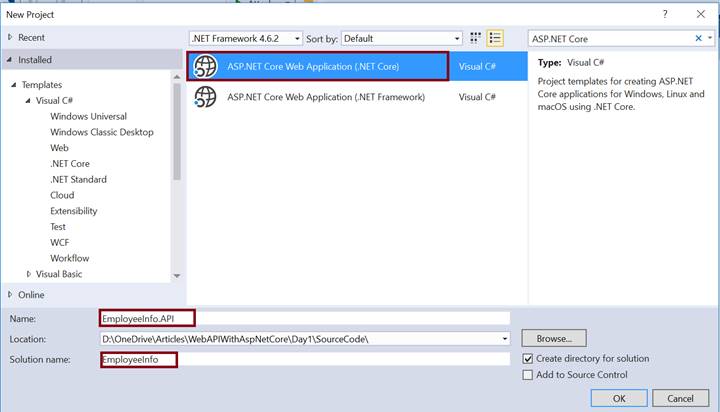Click the Browse... button

pos(554,339)
